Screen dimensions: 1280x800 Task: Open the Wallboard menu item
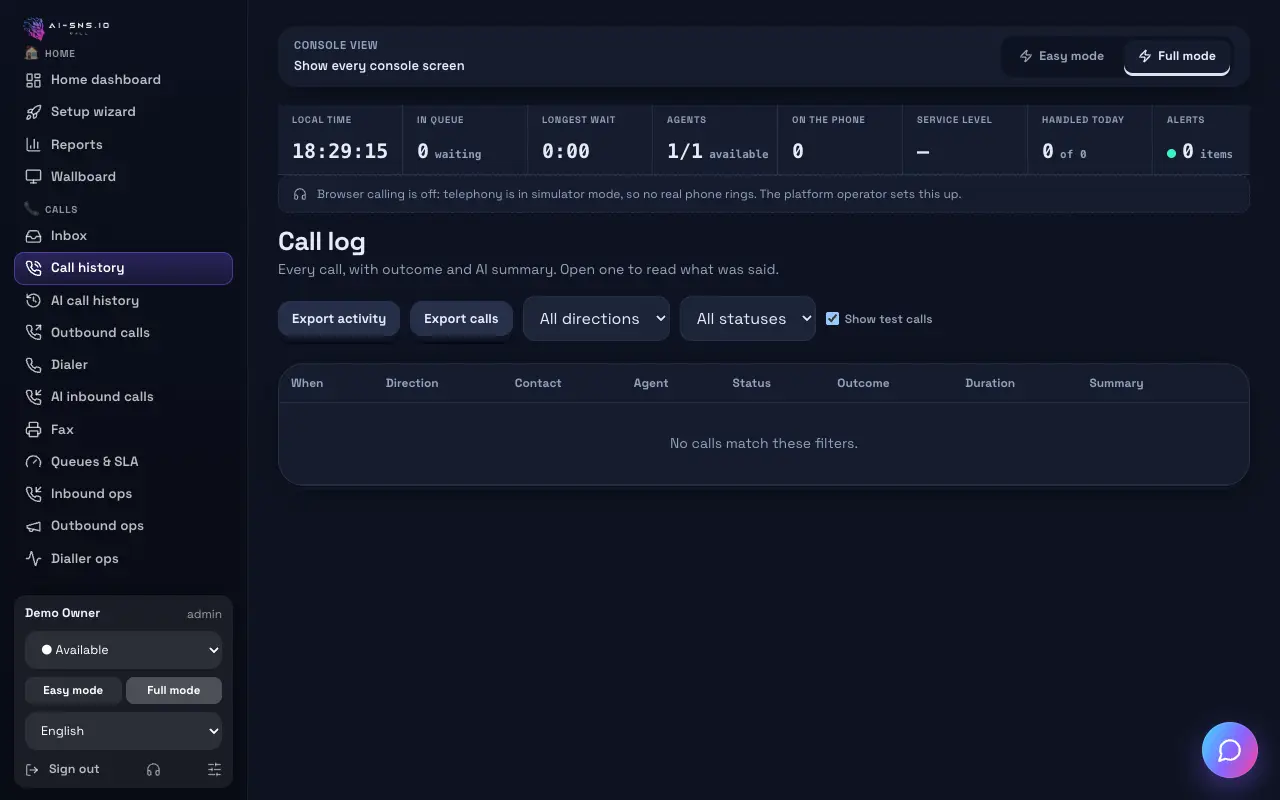(x=123, y=177)
